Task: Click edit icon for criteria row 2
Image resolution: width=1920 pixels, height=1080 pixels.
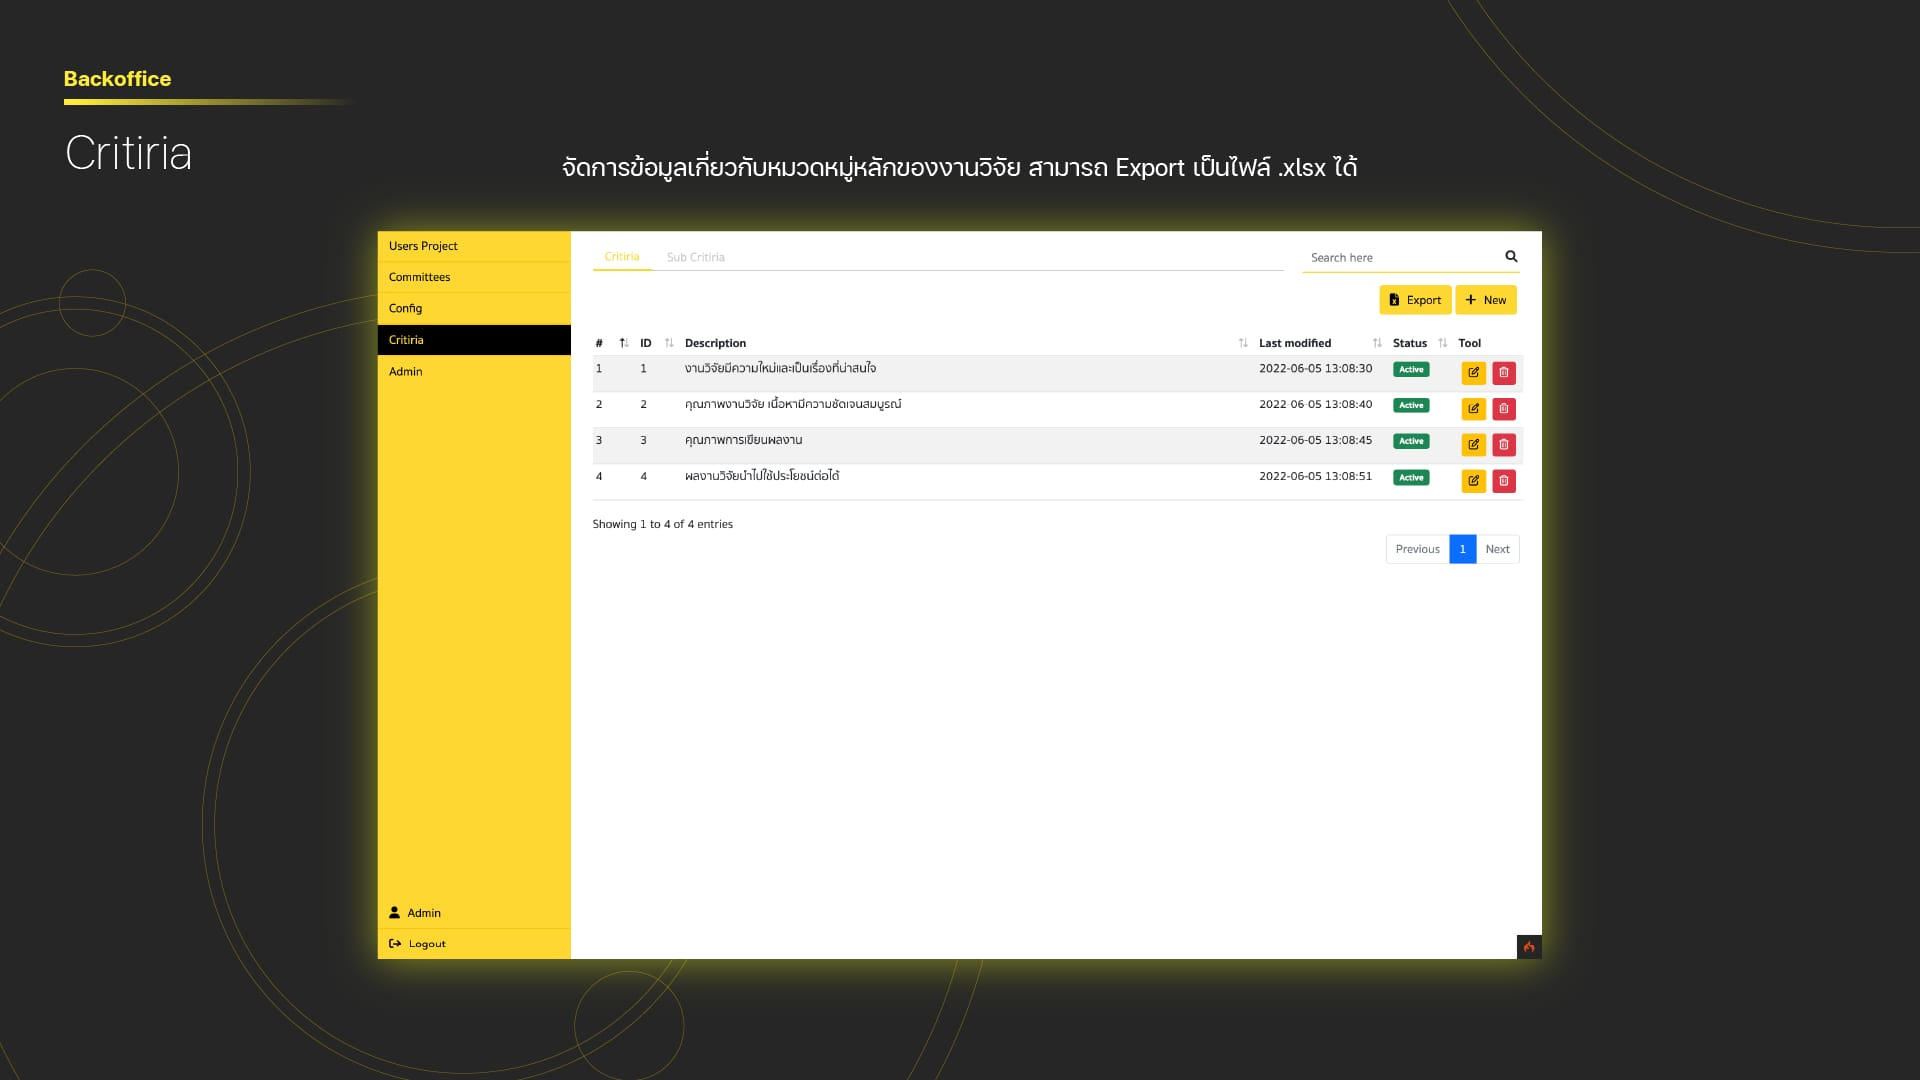Action: tap(1473, 409)
